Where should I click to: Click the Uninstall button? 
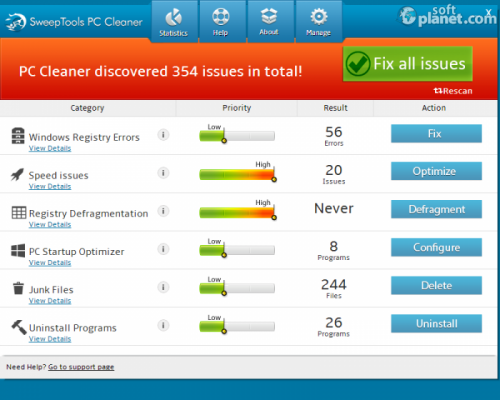(x=436, y=324)
